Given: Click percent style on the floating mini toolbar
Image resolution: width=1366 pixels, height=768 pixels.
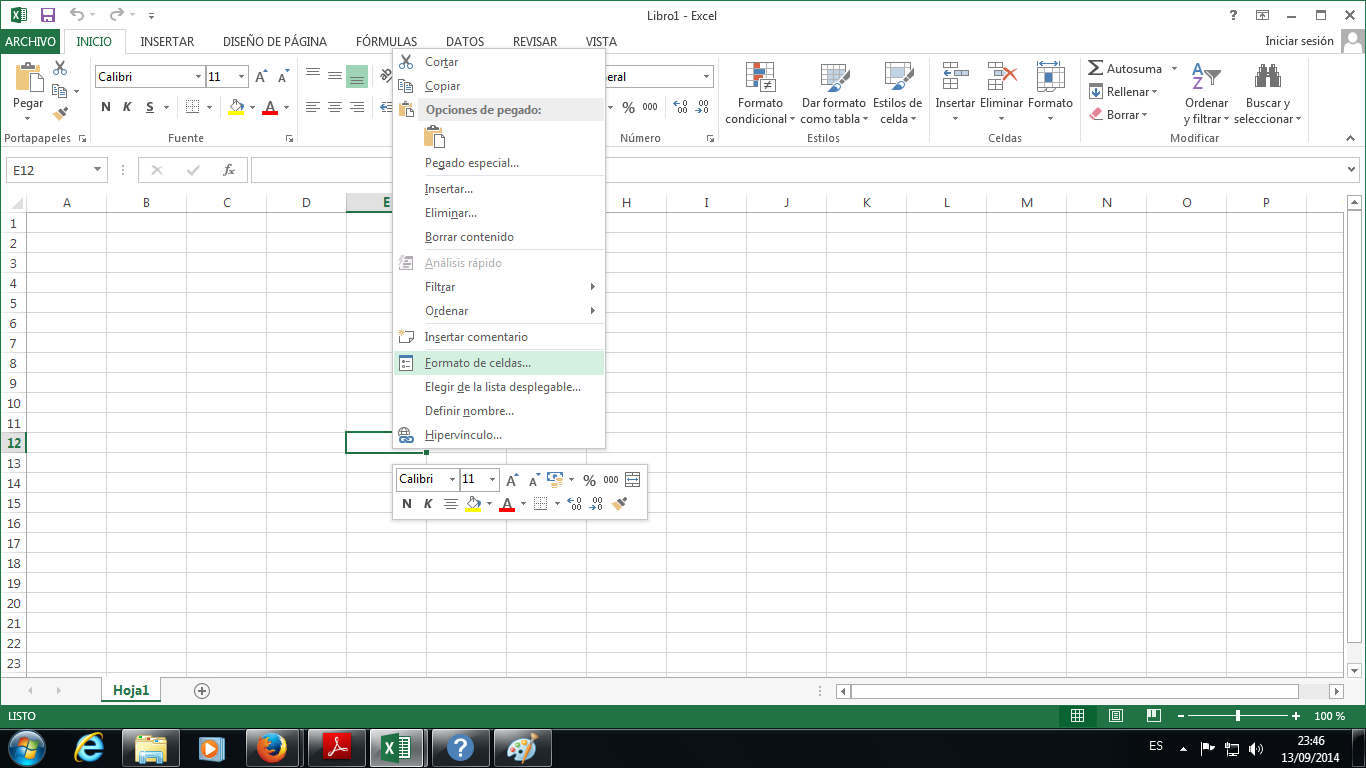Looking at the screenshot, I should [x=589, y=480].
